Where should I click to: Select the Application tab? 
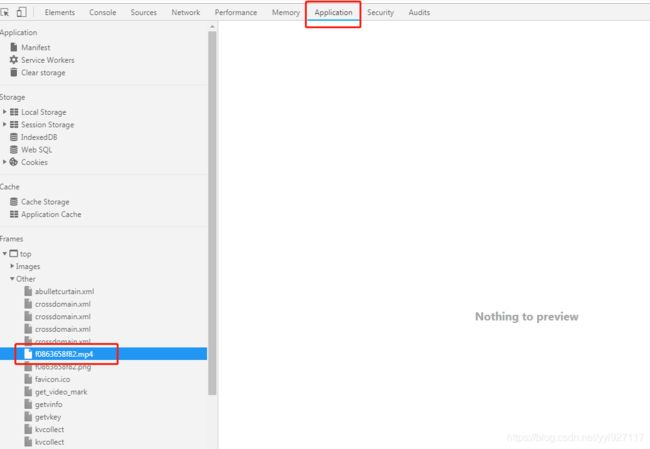tap(333, 12)
